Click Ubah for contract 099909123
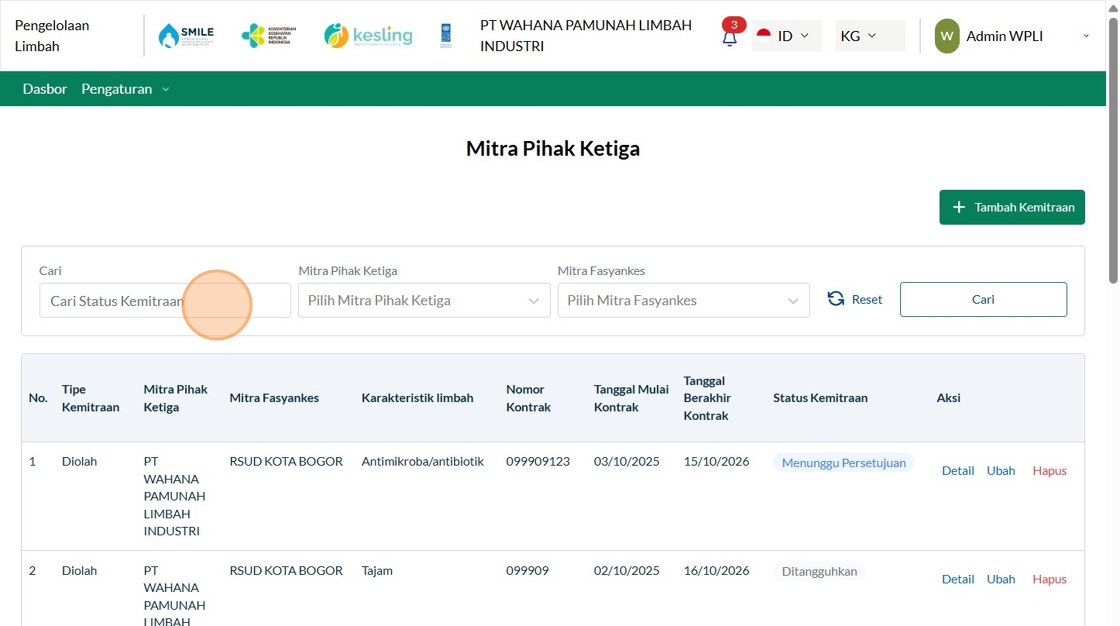The height and width of the screenshot is (626, 1120). 1001,470
